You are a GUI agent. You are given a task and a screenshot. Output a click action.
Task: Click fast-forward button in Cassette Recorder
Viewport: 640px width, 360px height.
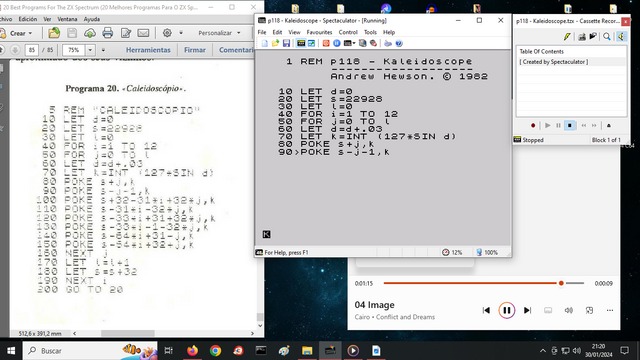594,126
